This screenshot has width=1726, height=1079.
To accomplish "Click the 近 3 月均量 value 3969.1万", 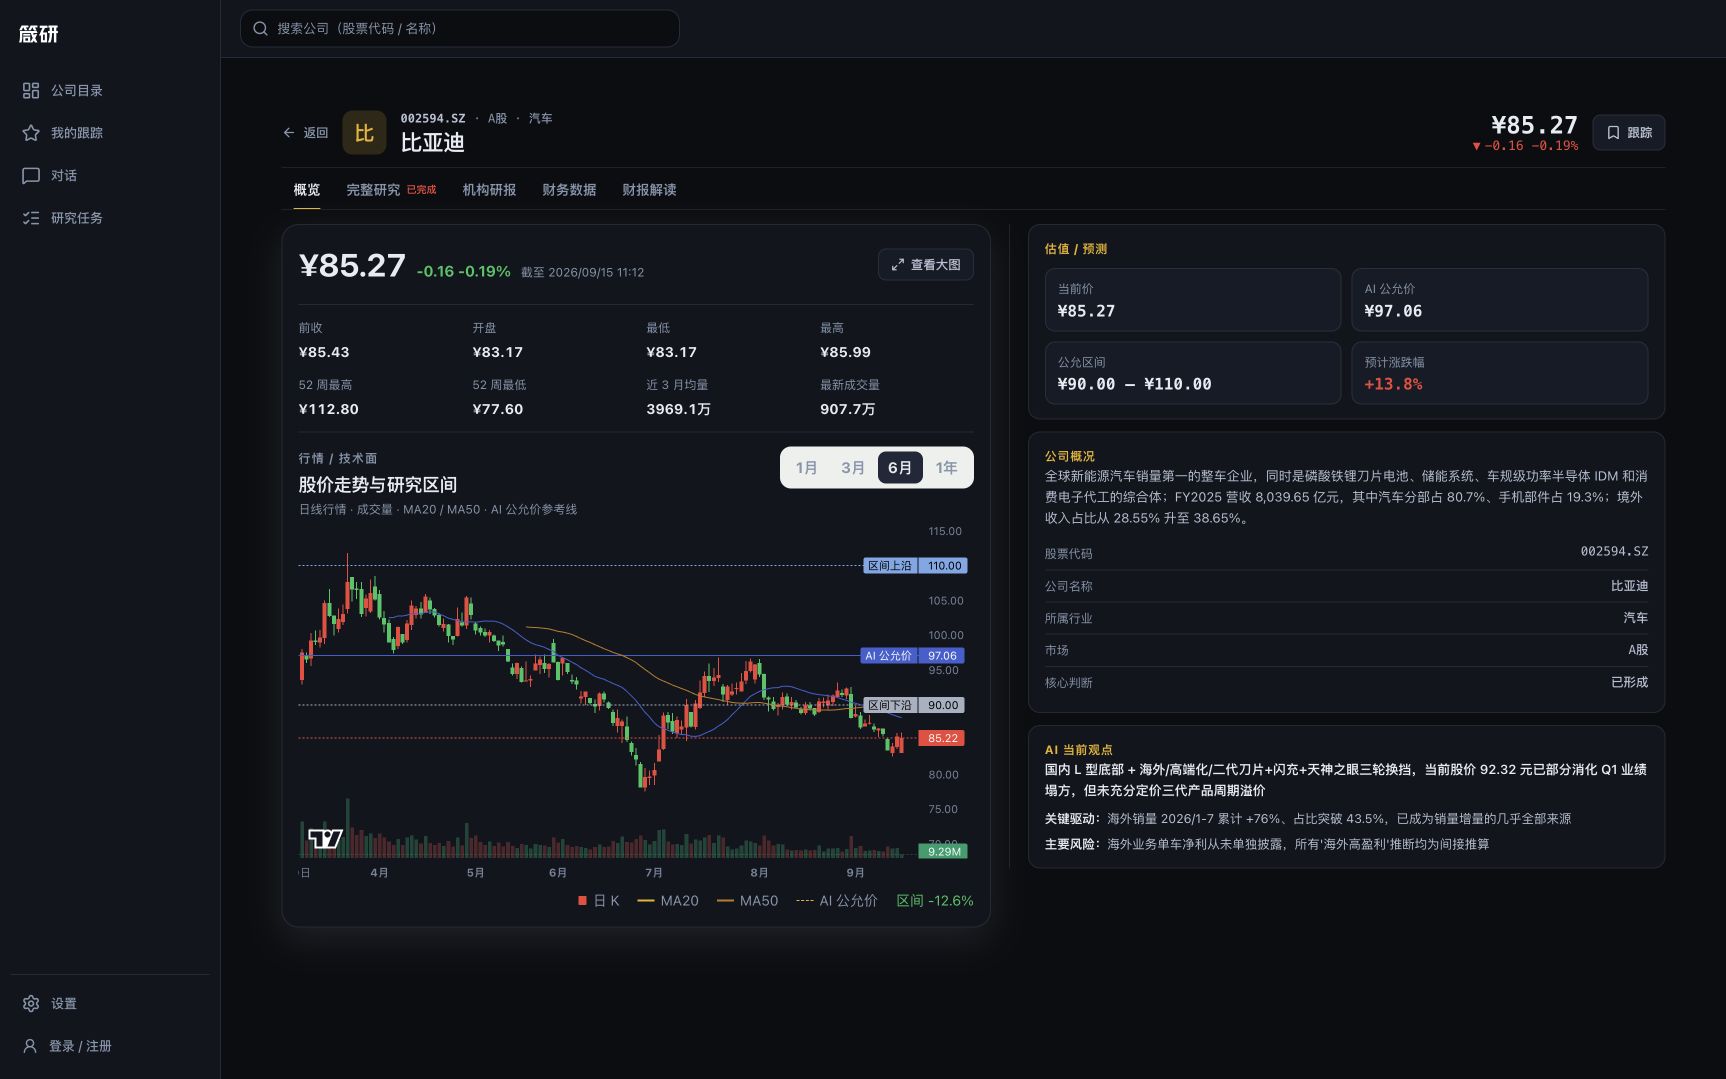I will [678, 409].
